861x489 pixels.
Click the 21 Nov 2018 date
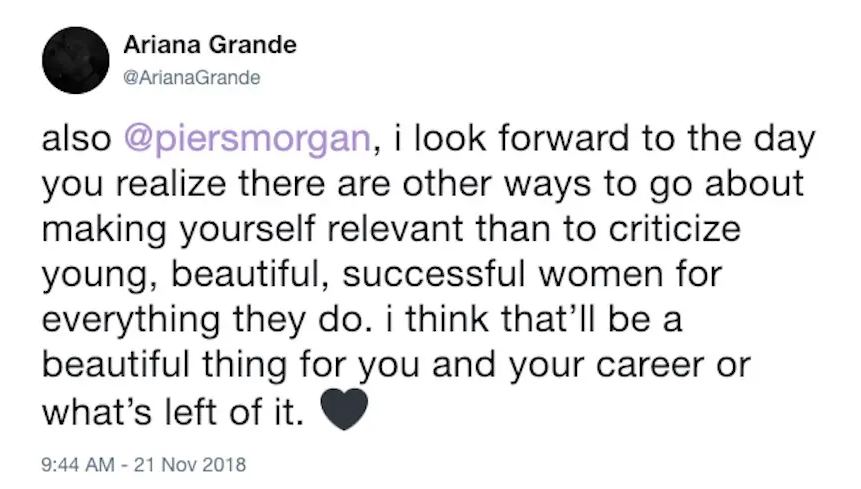190,465
